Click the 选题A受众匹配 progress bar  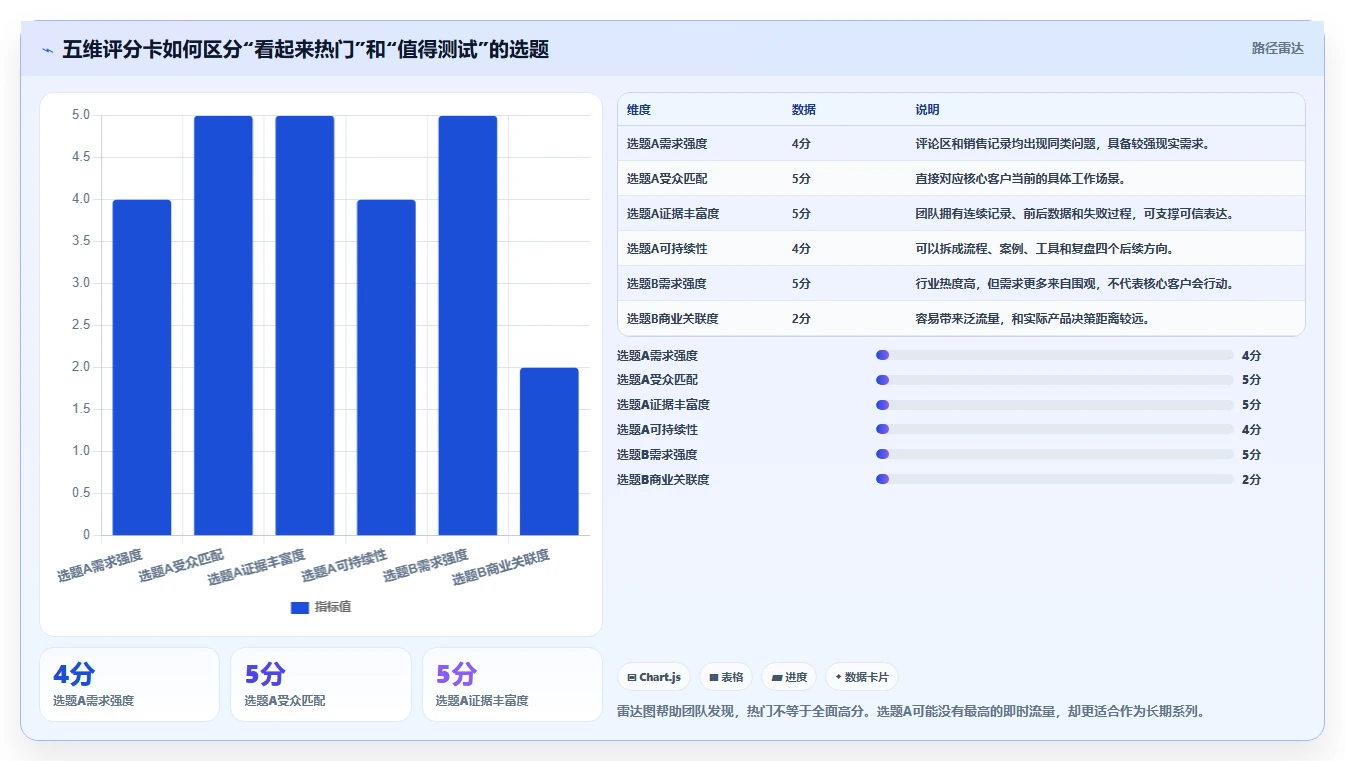point(1054,380)
